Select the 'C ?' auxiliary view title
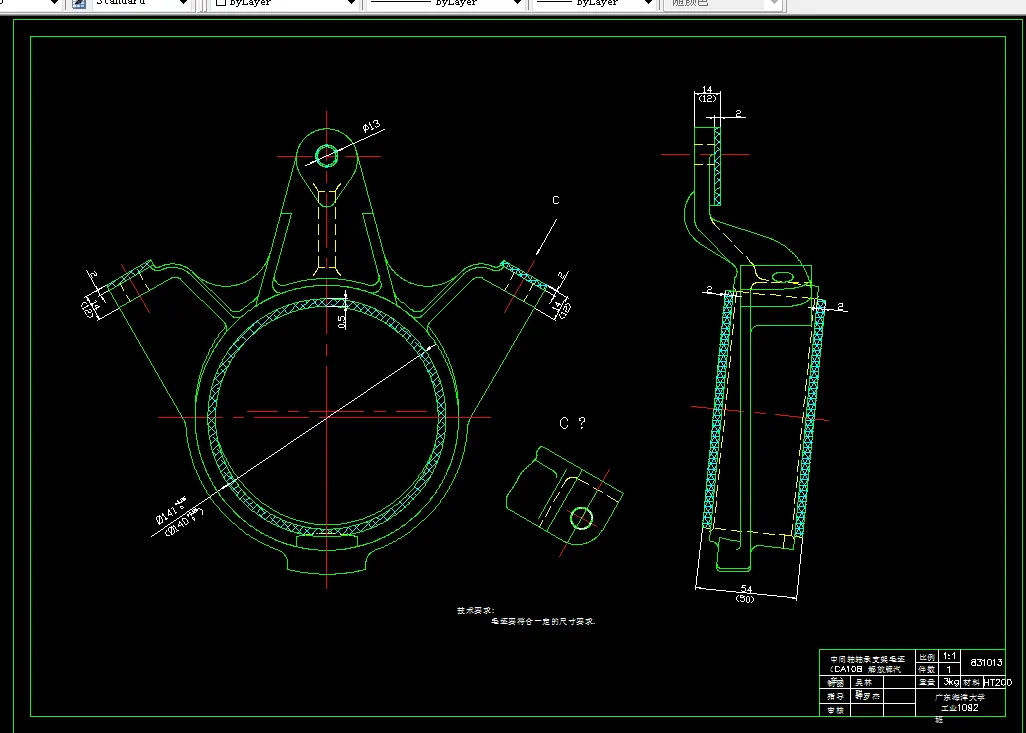This screenshot has width=1026, height=733. pyautogui.click(x=573, y=423)
